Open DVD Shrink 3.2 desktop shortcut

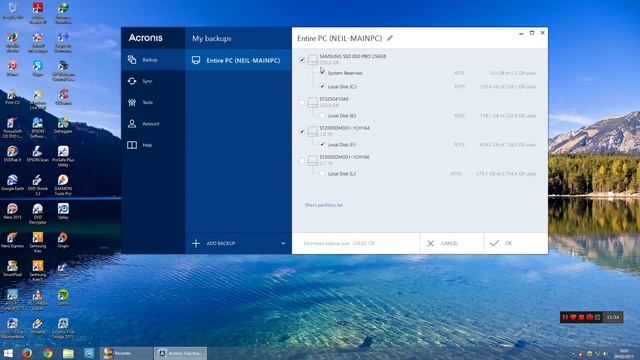click(x=38, y=185)
